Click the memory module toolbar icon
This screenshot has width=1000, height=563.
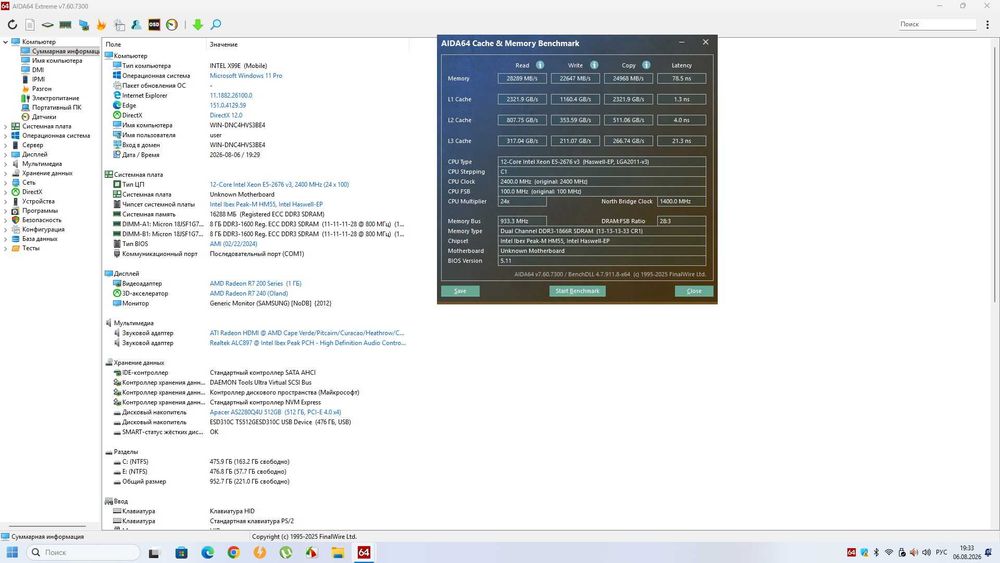(x=65, y=24)
